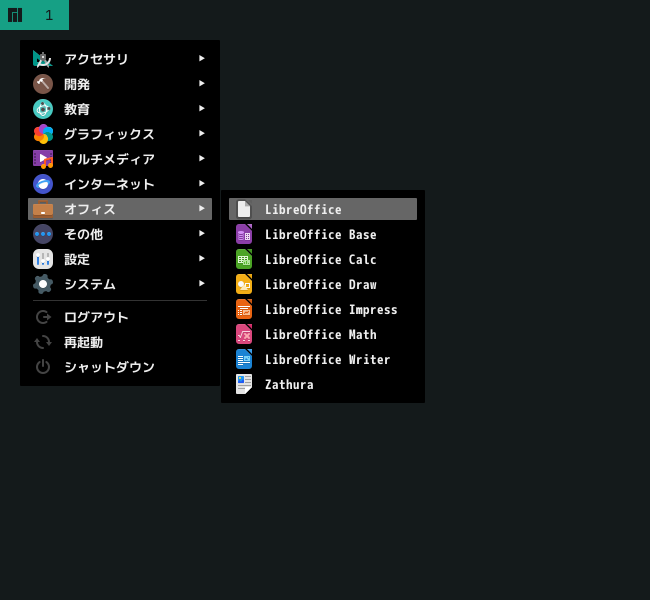The height and width of the screenshot is (600, 650).
Task: Switch to workspace 1 in the panel
Action: [x=49, y=15]
